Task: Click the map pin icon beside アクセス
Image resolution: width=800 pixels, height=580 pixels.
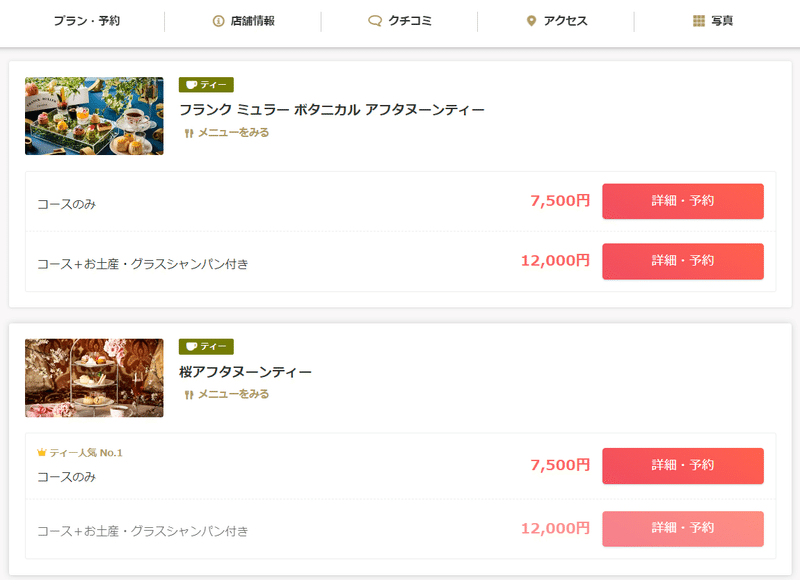Action: coord(531,21)
